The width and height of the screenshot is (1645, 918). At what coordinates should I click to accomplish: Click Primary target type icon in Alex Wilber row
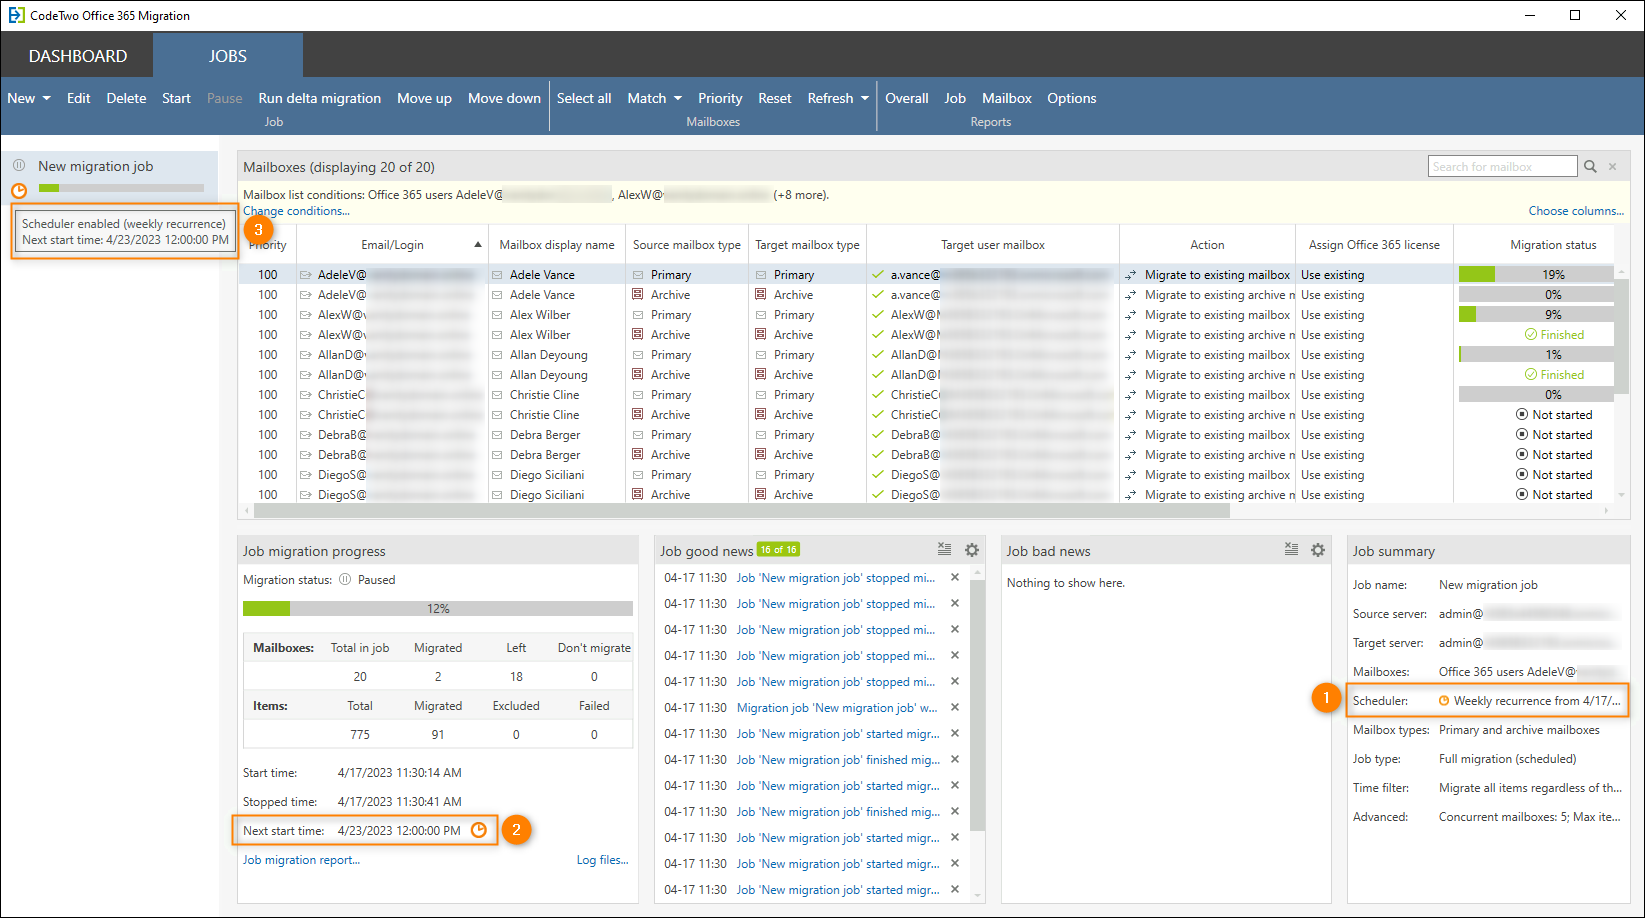[761, 315]
